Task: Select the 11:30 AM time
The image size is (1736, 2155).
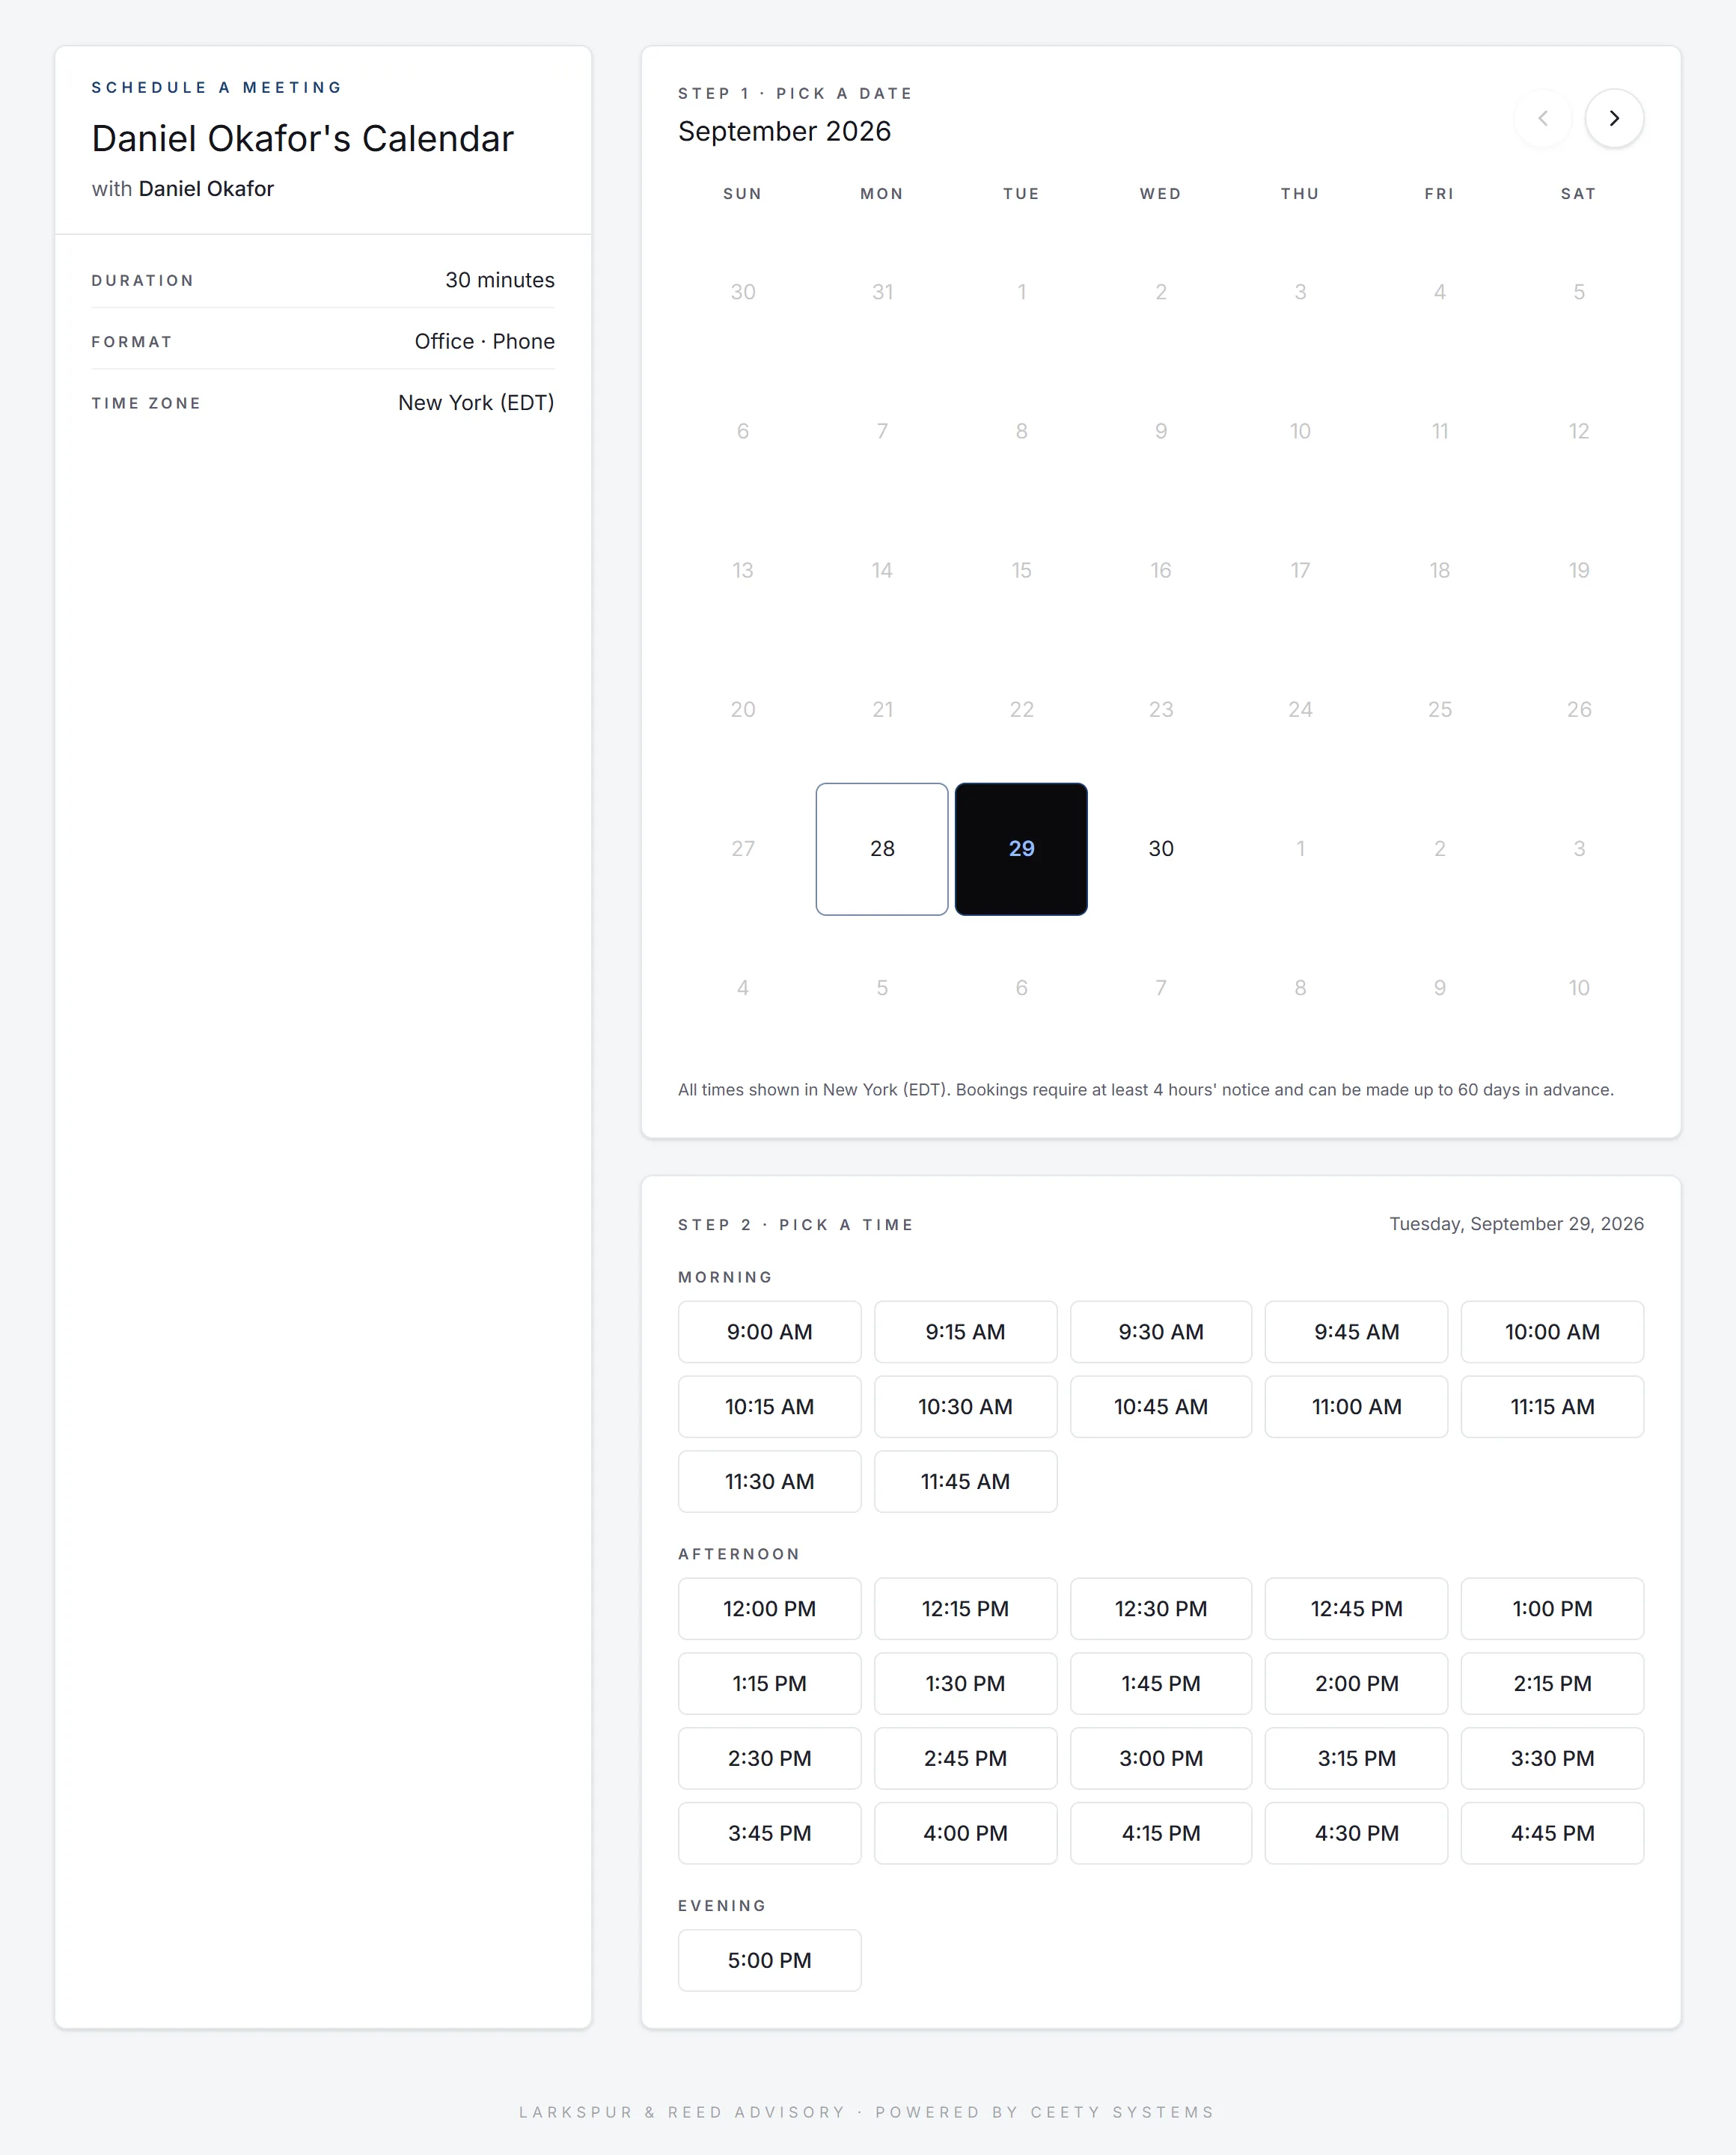Action: click(769, 1482)
